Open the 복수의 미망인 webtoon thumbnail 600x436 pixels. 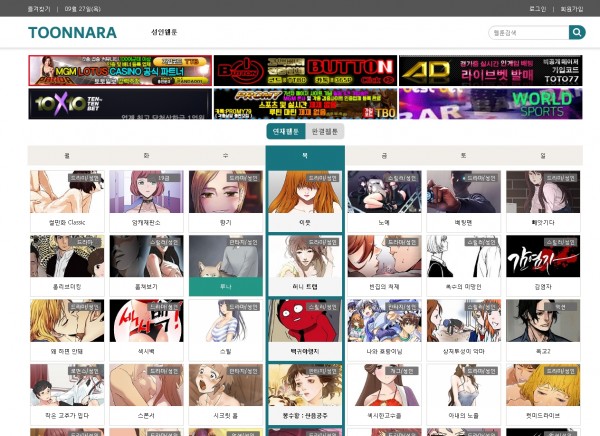(x=463, y=256)
